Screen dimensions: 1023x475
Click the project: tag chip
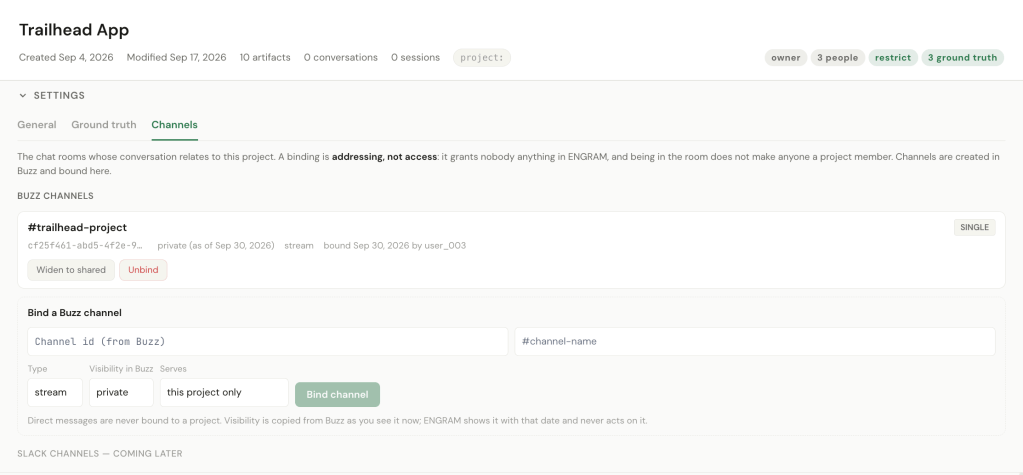[481, 57]
